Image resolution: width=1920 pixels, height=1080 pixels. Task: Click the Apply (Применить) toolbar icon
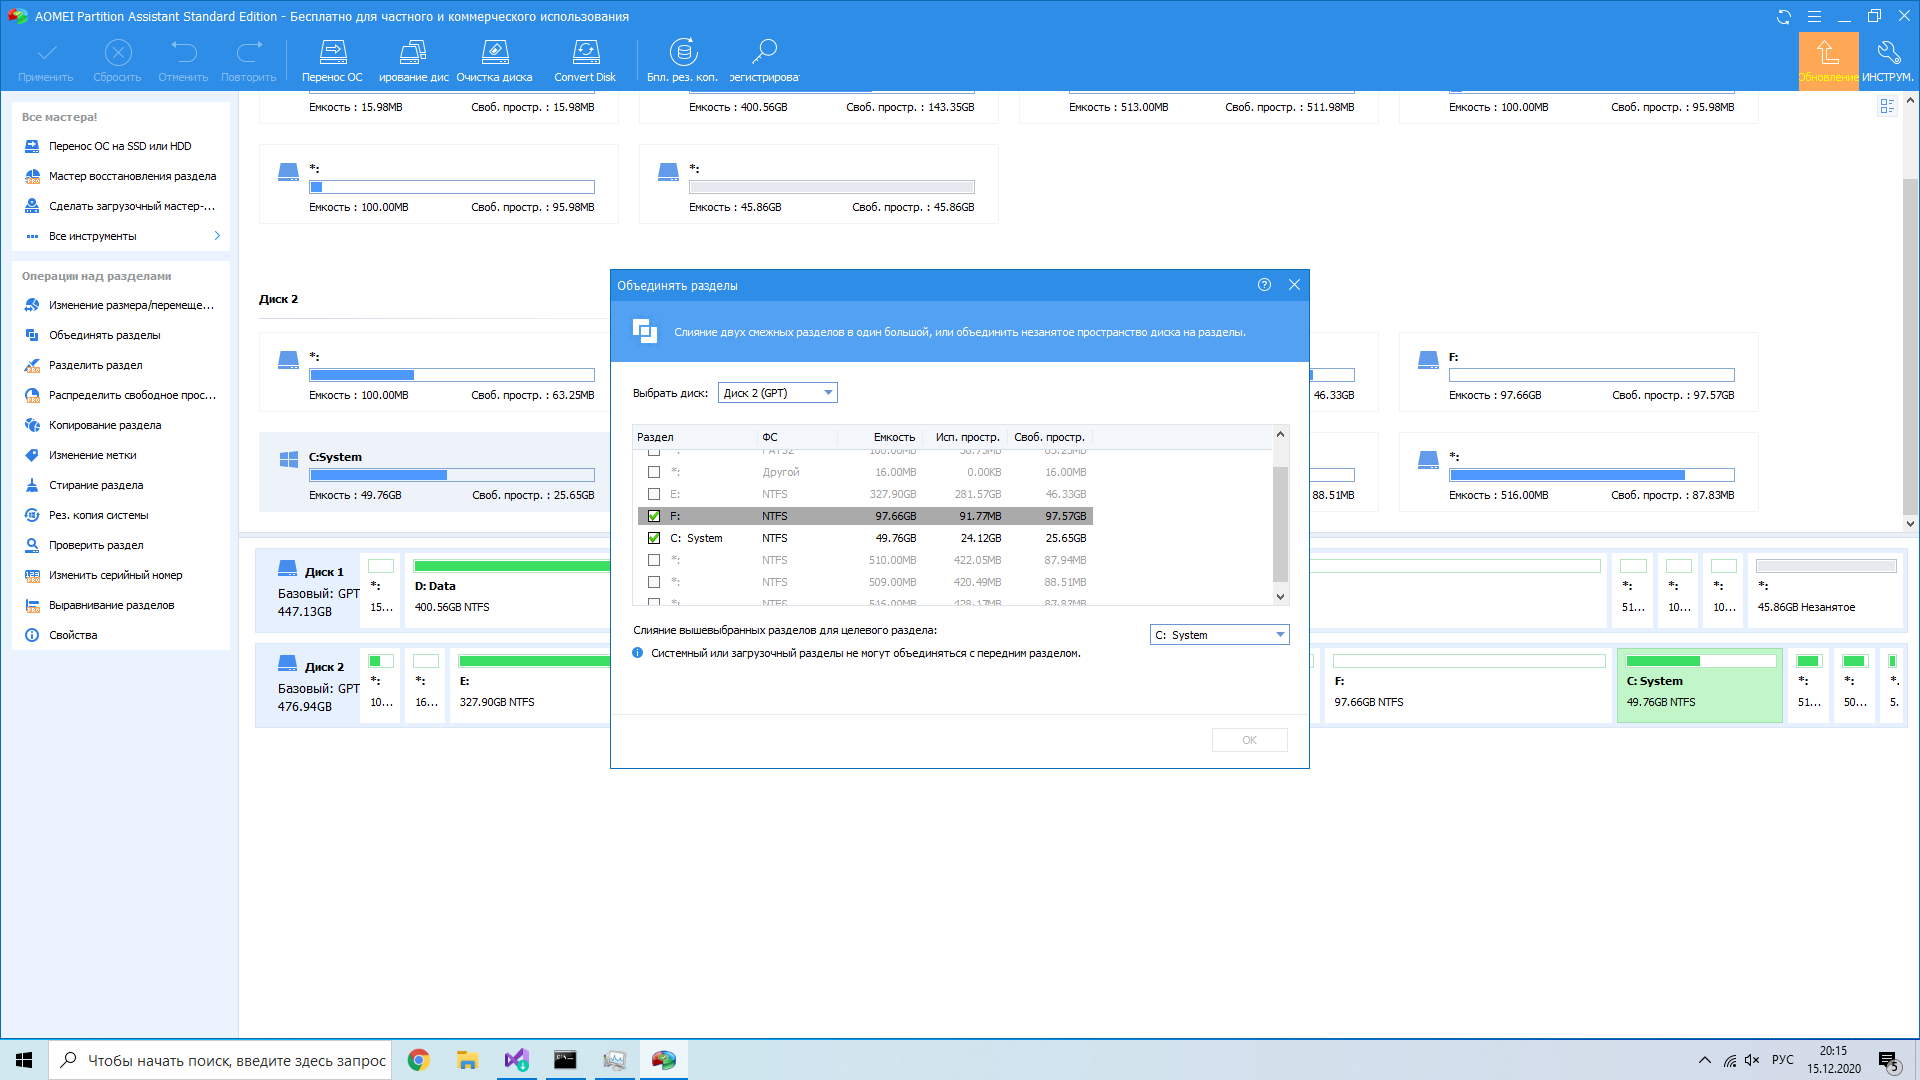pos(46,60)
